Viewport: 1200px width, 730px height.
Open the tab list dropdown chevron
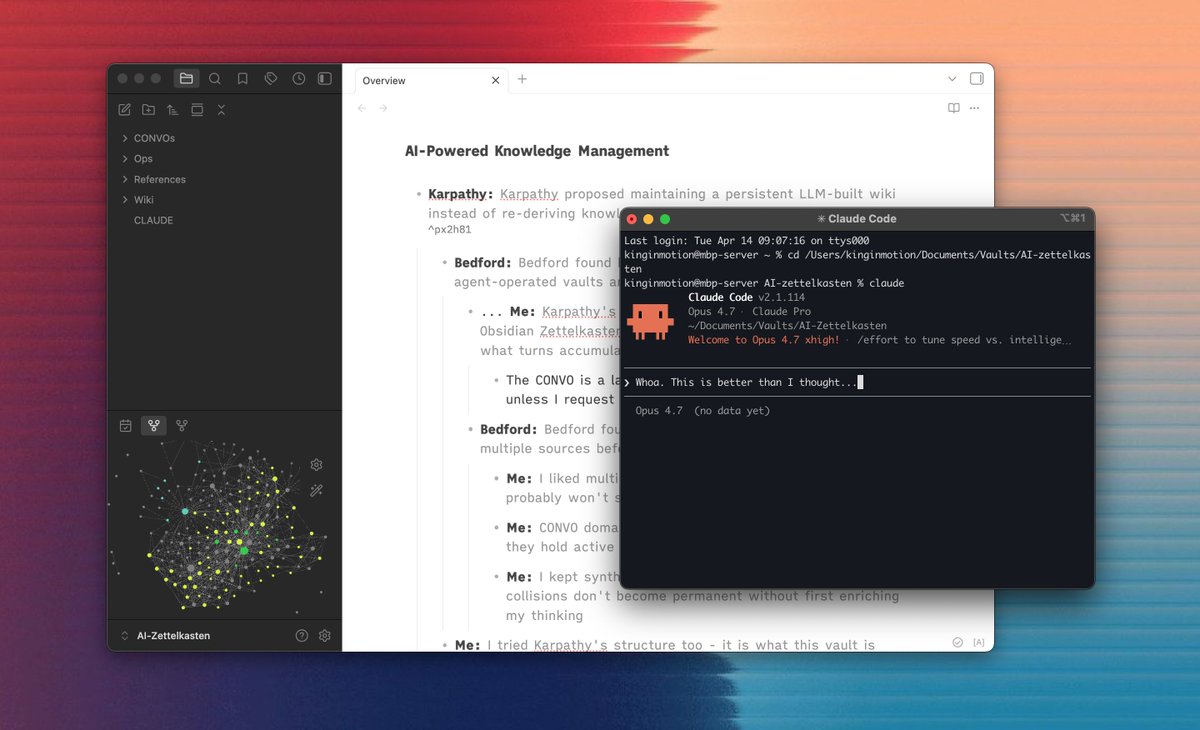[951, 79]
